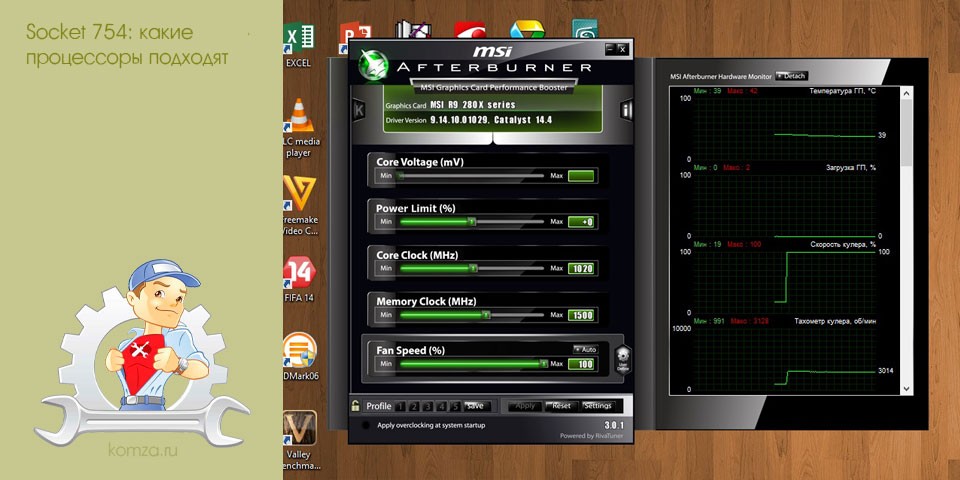Click the 'MSI R9 280X series' text

click(473, 105)
